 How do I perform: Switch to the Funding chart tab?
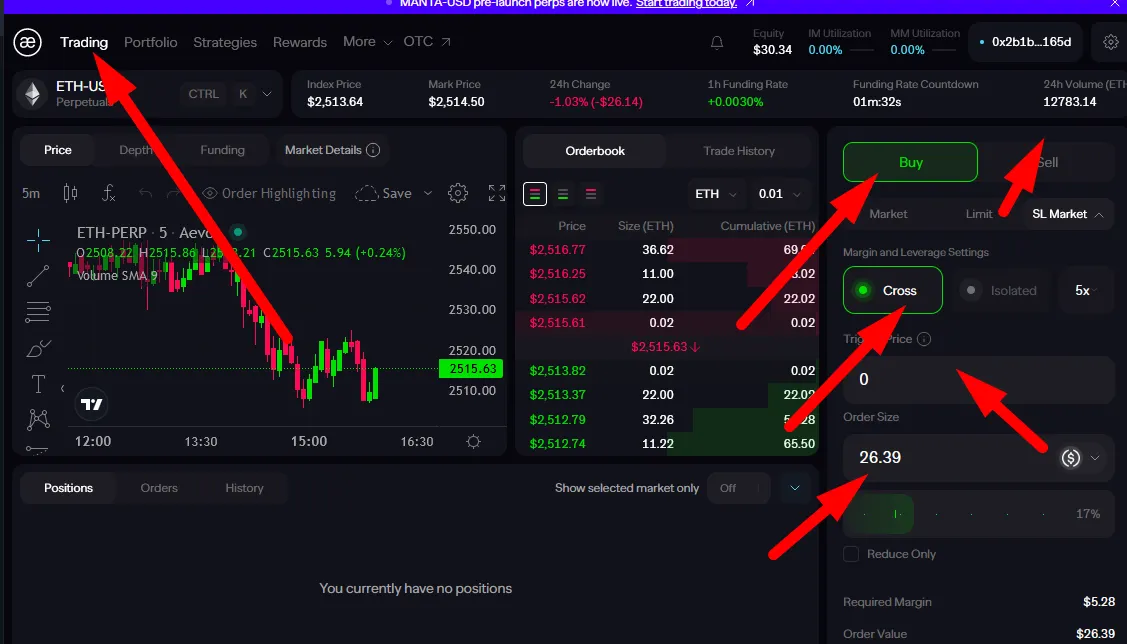pos(222,150)
